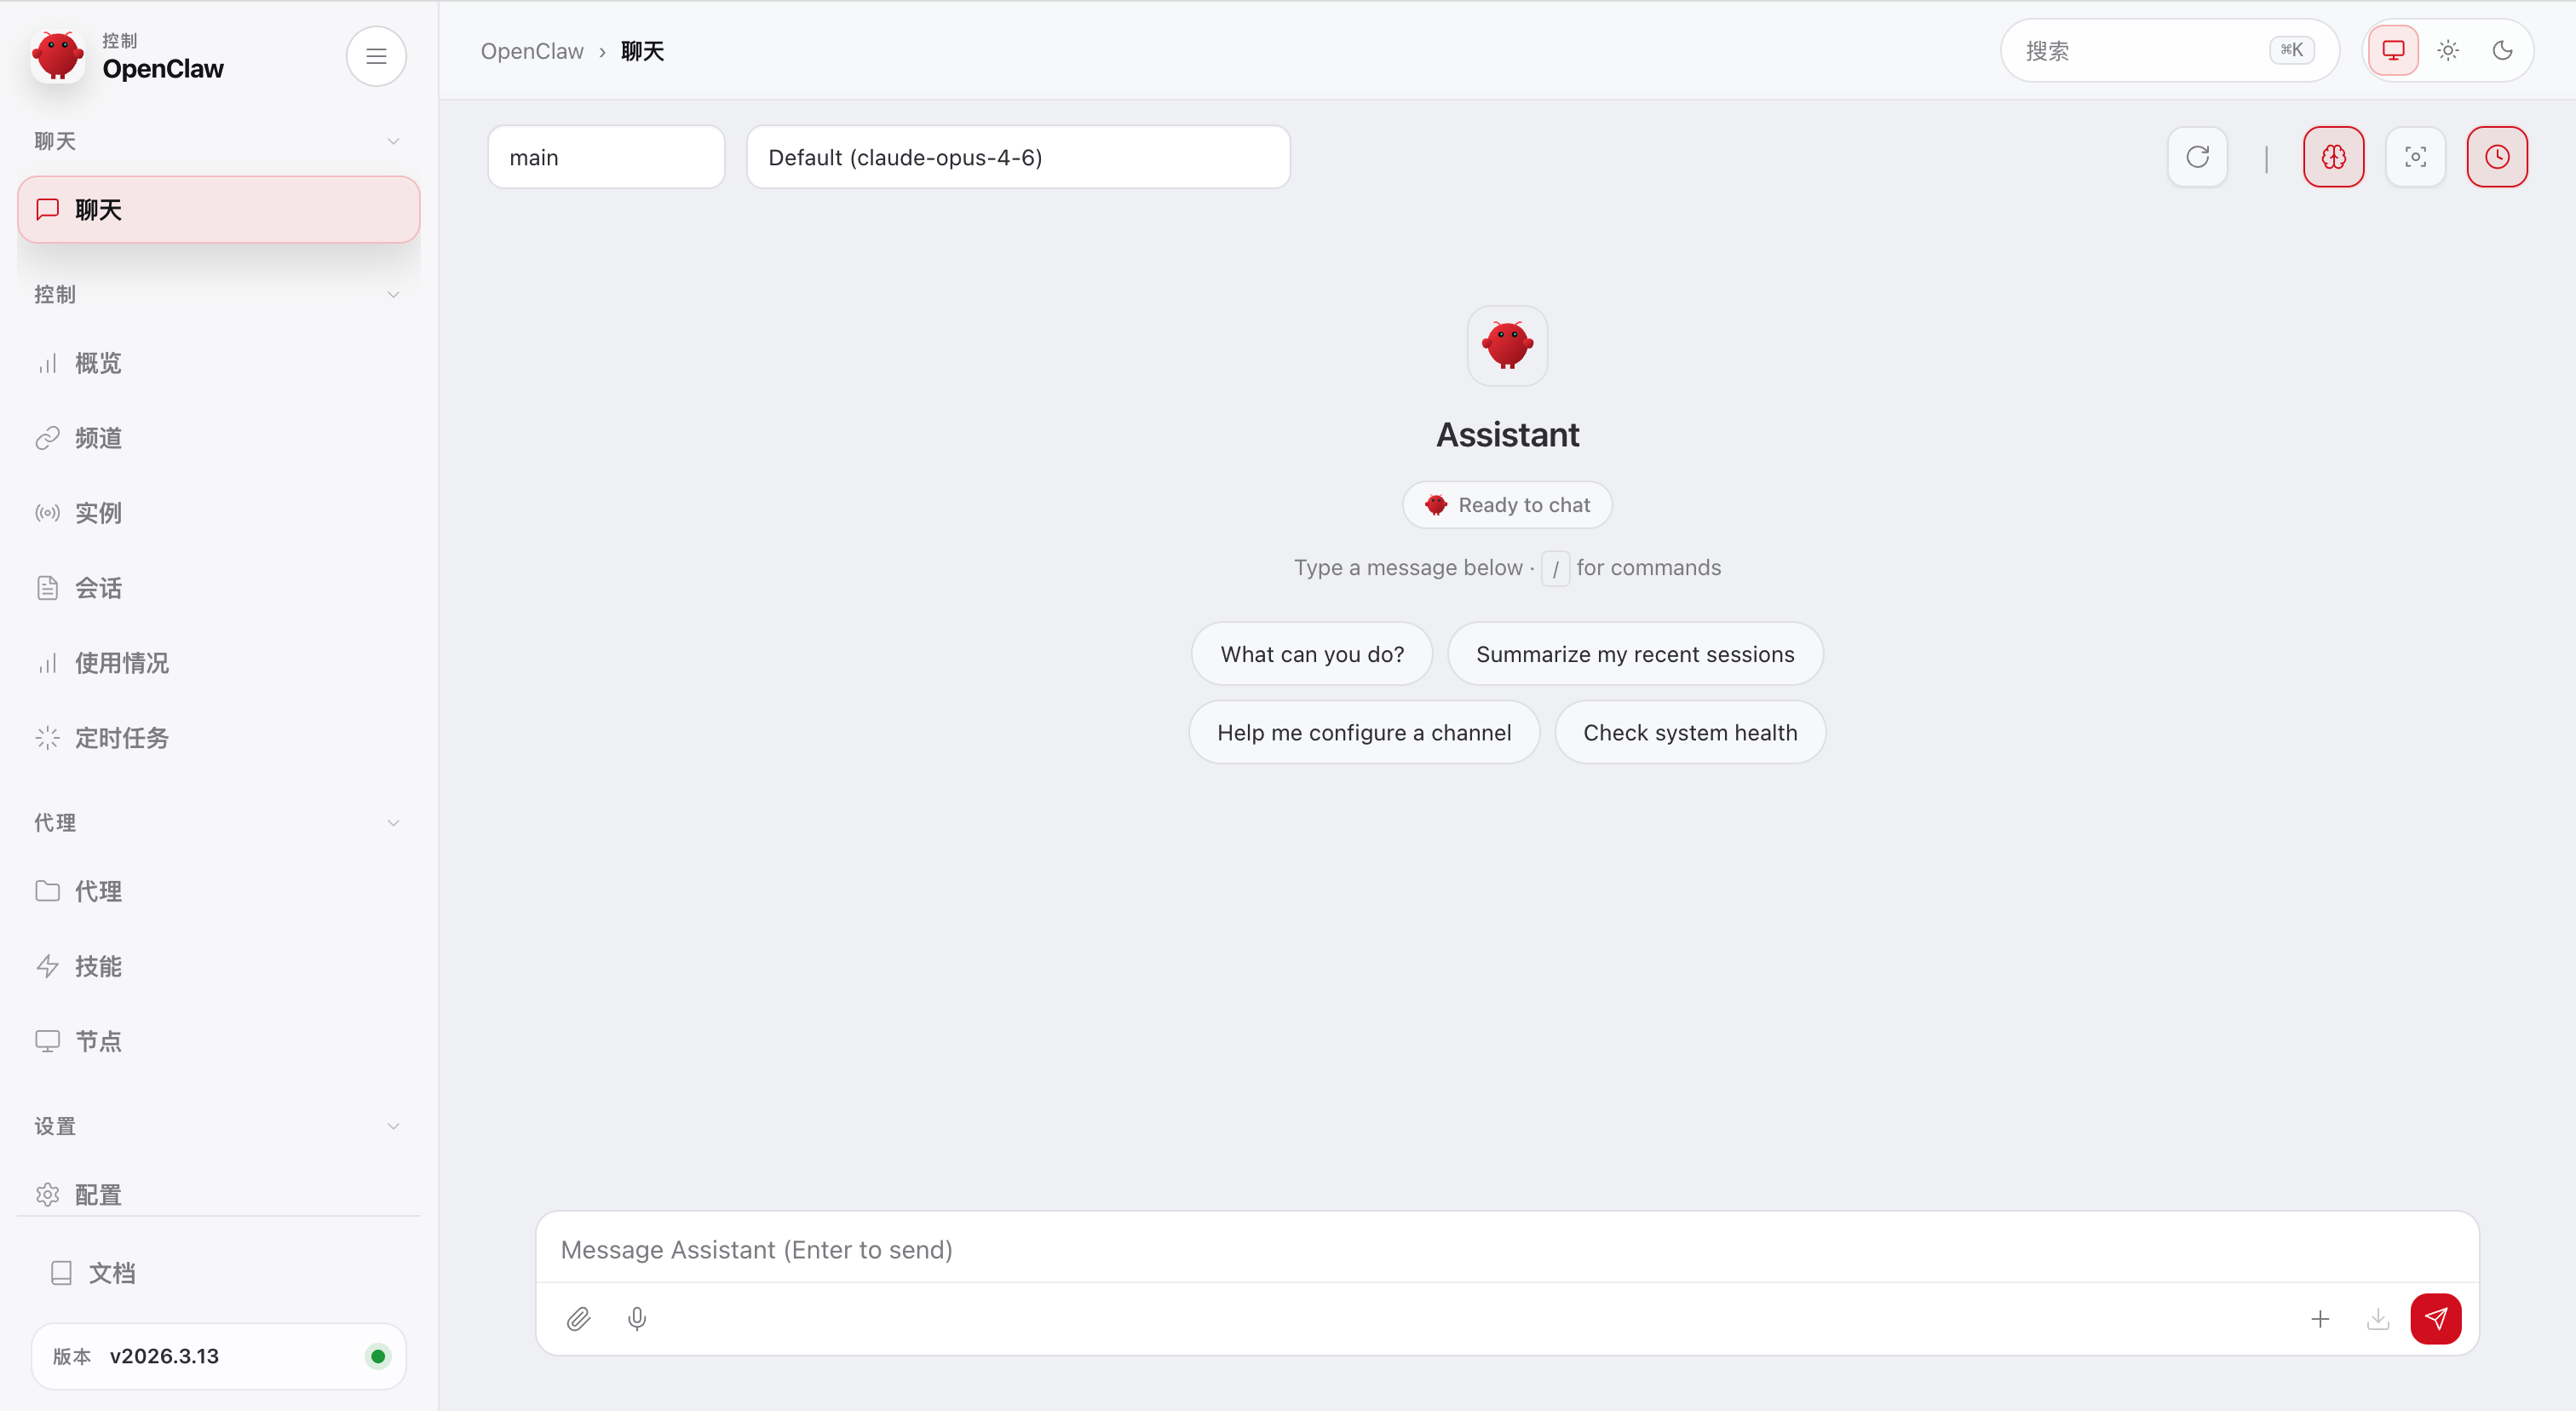2576x1411 pixels.
Task: Click Summarize my recent sessions suggestion
Action: coord(1634,654)
